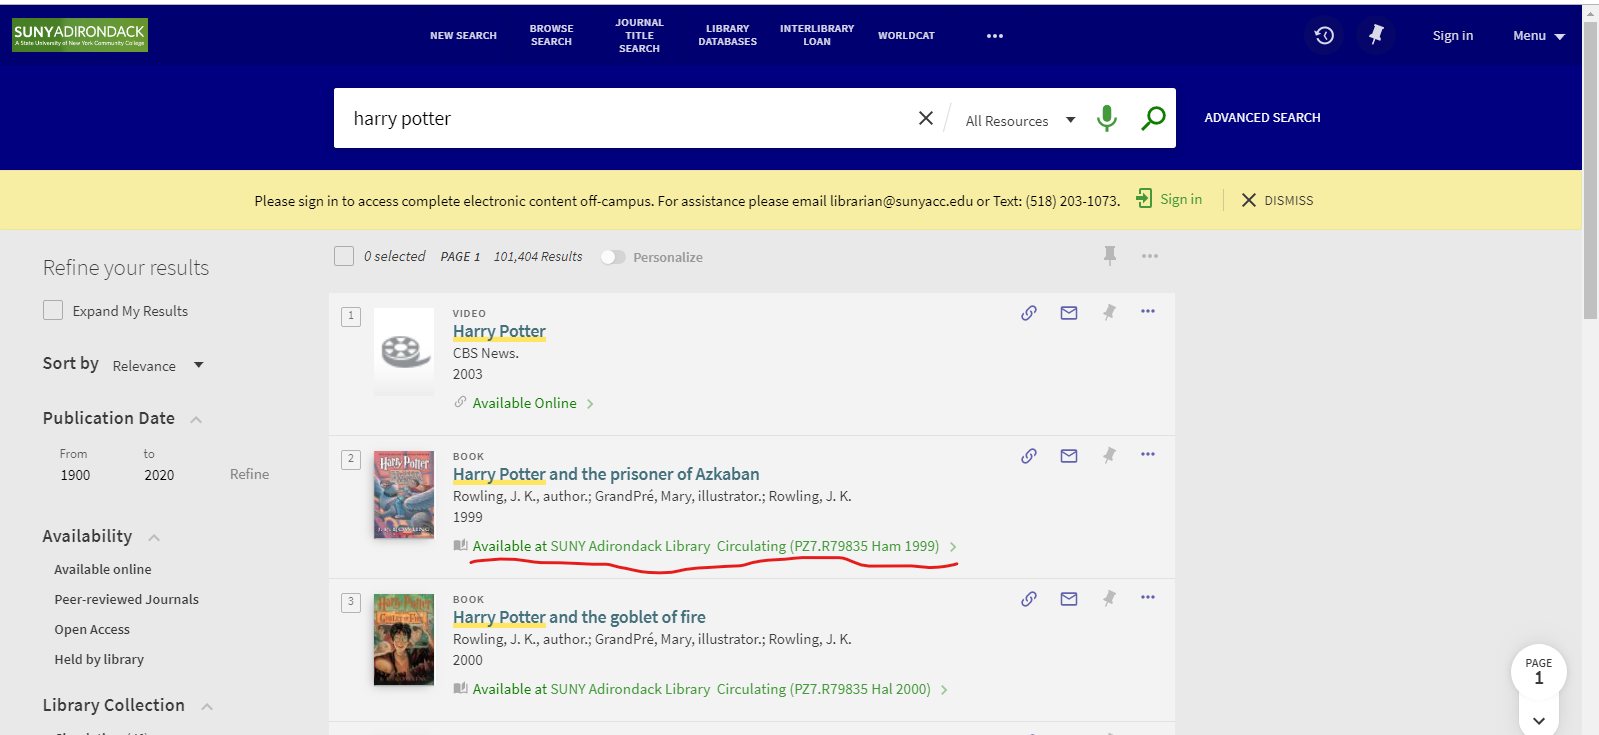Open Harry Potter and the prisoner of Azkaban
The height and width of the screenshot is (735, 1599).
606,474
